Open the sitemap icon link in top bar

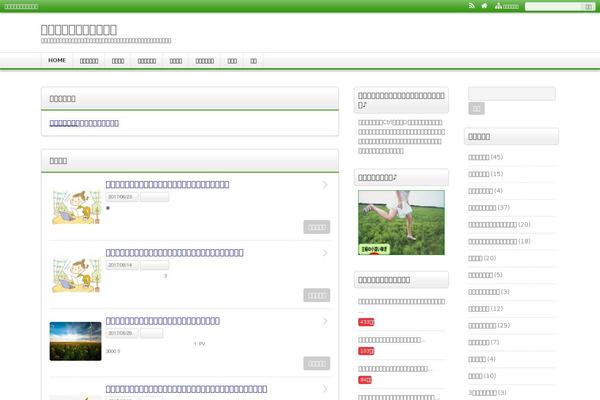point(507,6)
